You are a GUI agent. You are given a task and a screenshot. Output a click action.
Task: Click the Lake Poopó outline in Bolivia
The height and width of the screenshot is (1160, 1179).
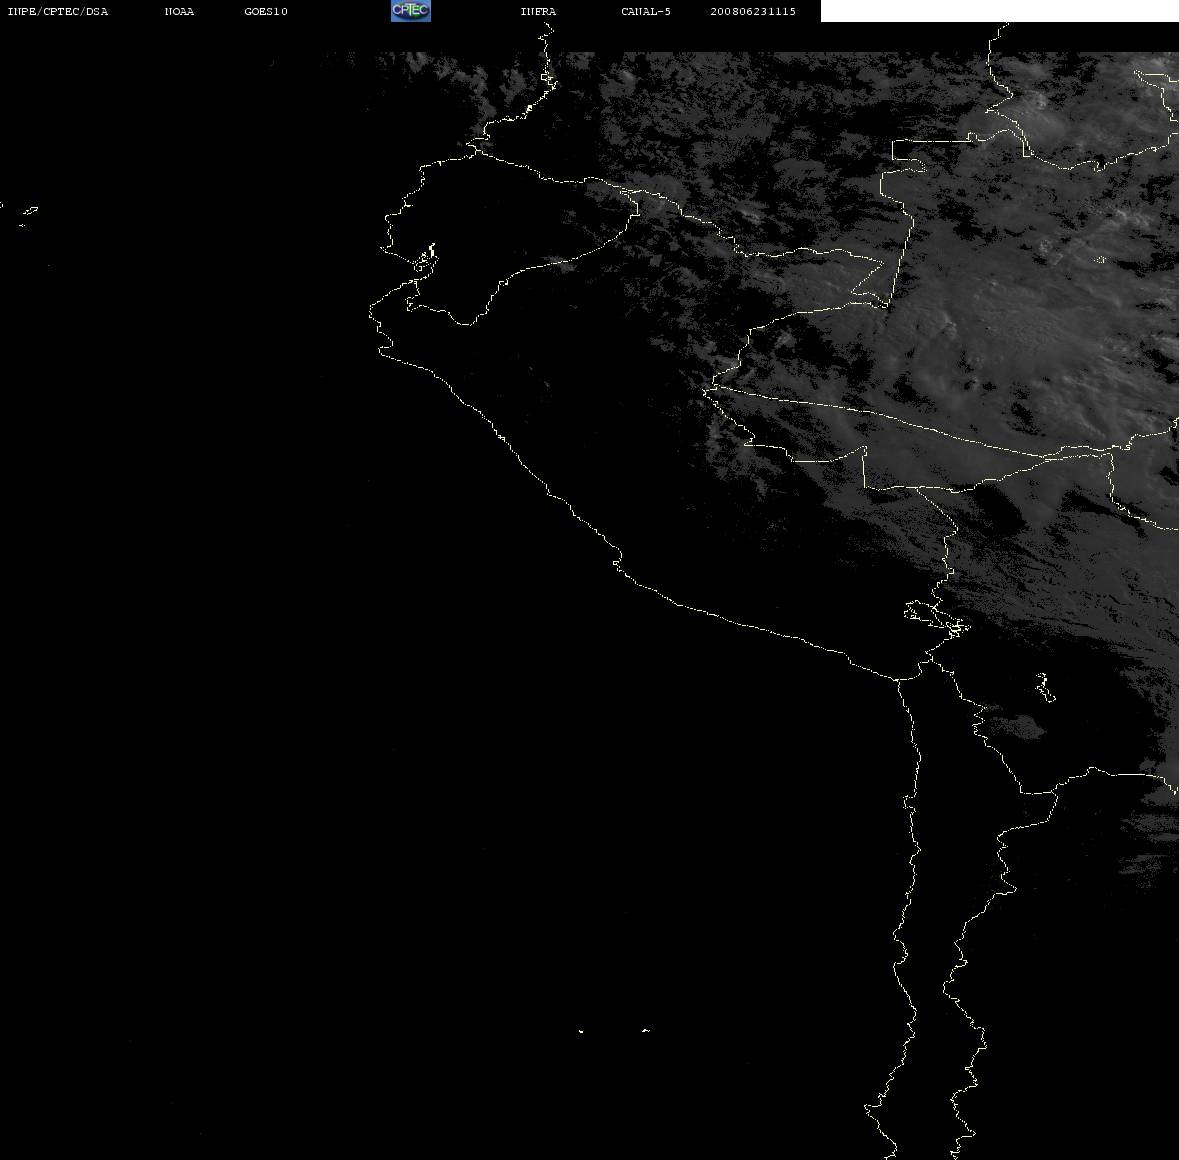[1044, 687]
